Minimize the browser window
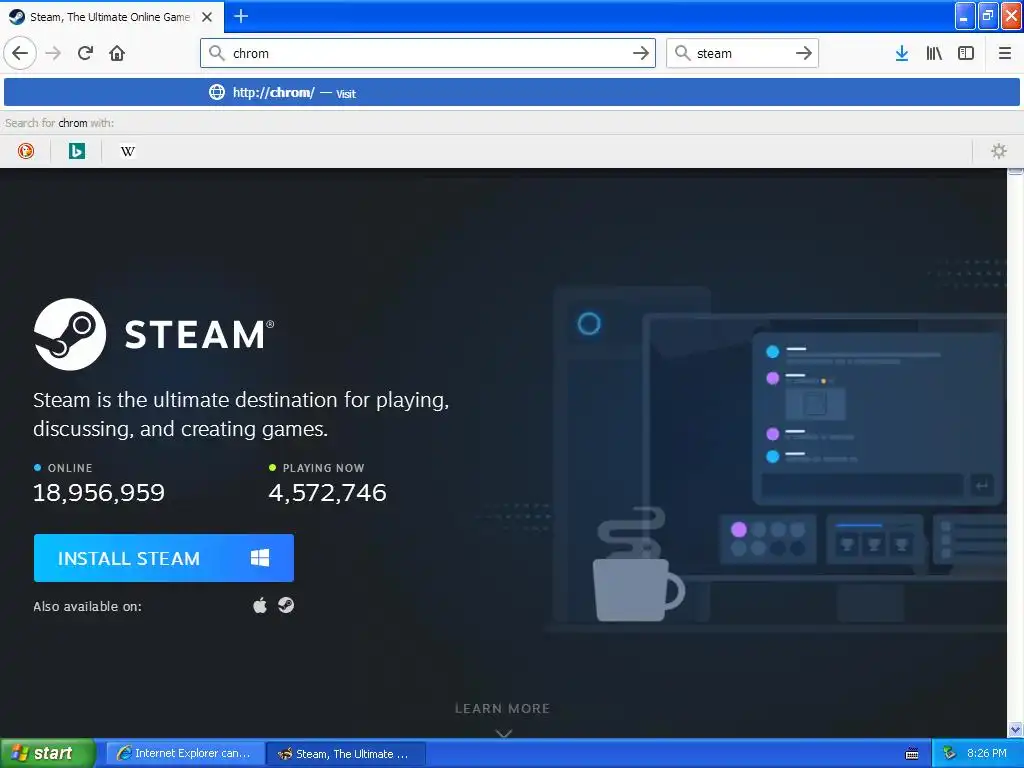Image resolution: width=1024 pixels, height=768 pixels. click(x=965, y=16)
